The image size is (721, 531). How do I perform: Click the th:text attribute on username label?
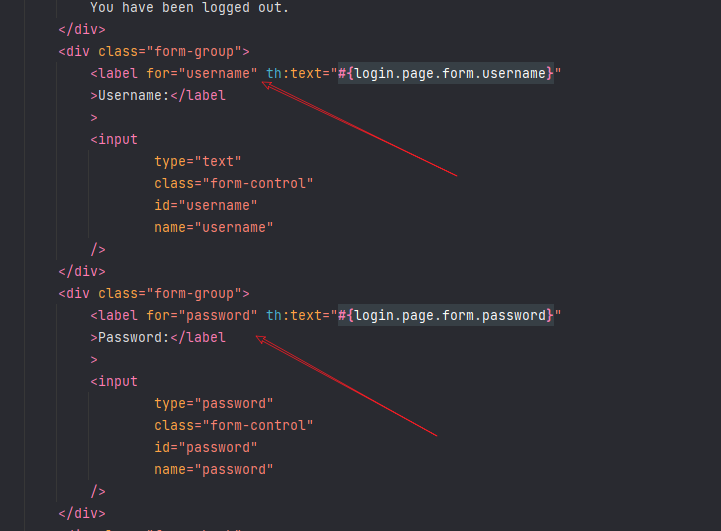tap(298, 74)
